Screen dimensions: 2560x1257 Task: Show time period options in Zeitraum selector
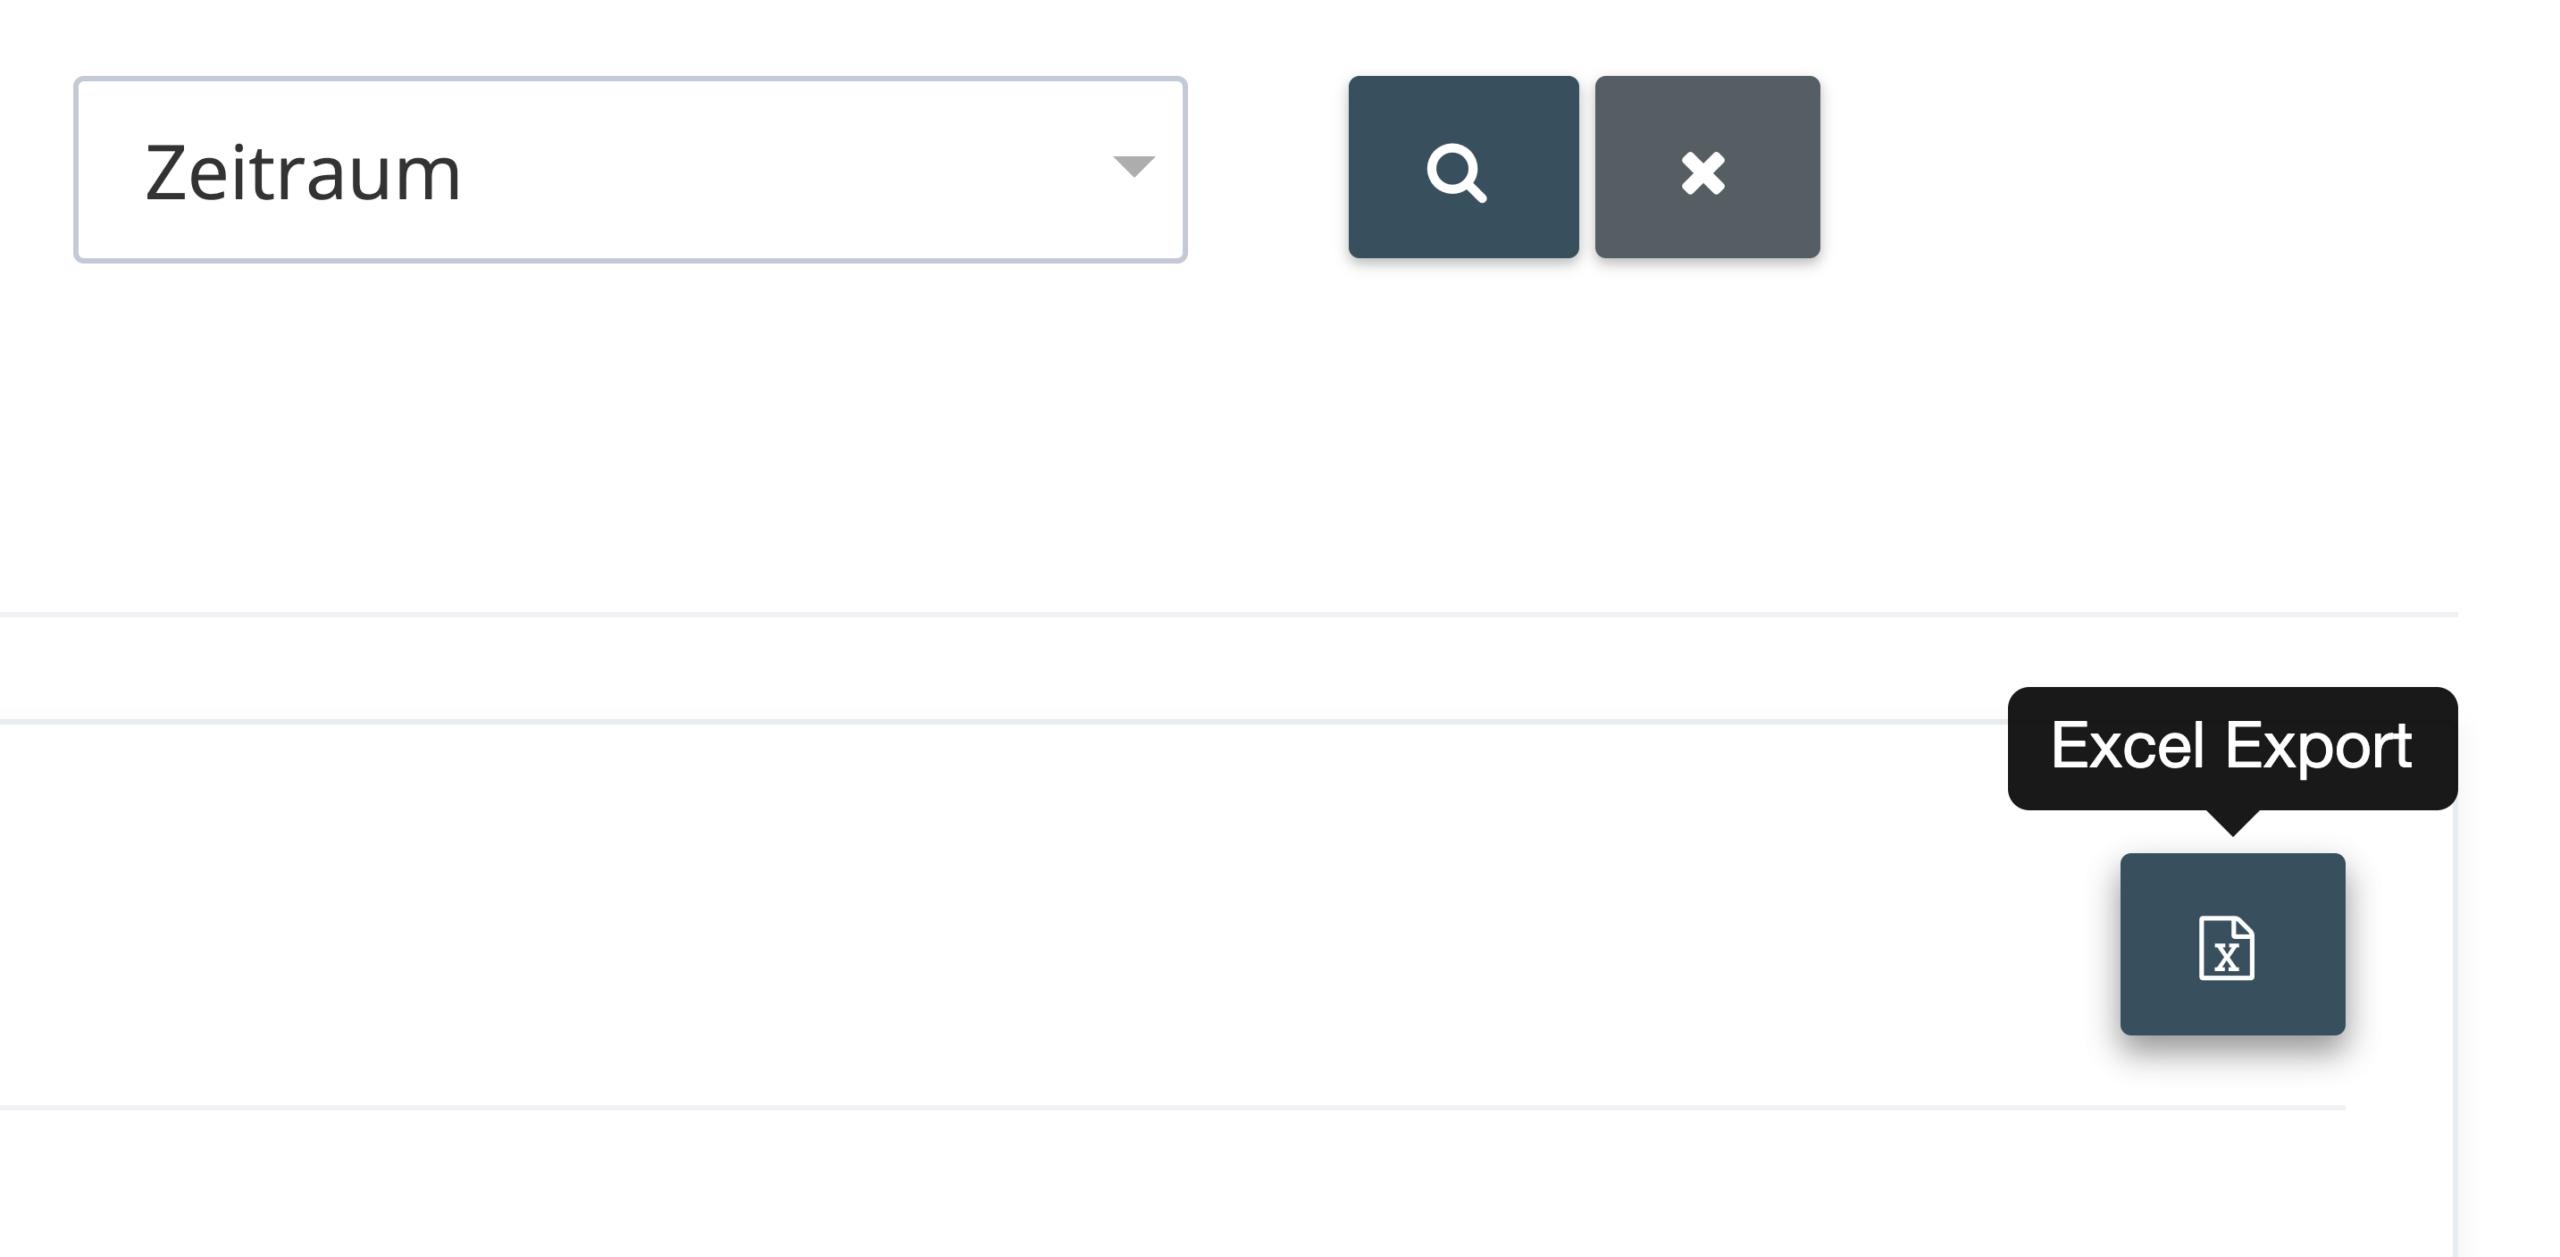630,169
